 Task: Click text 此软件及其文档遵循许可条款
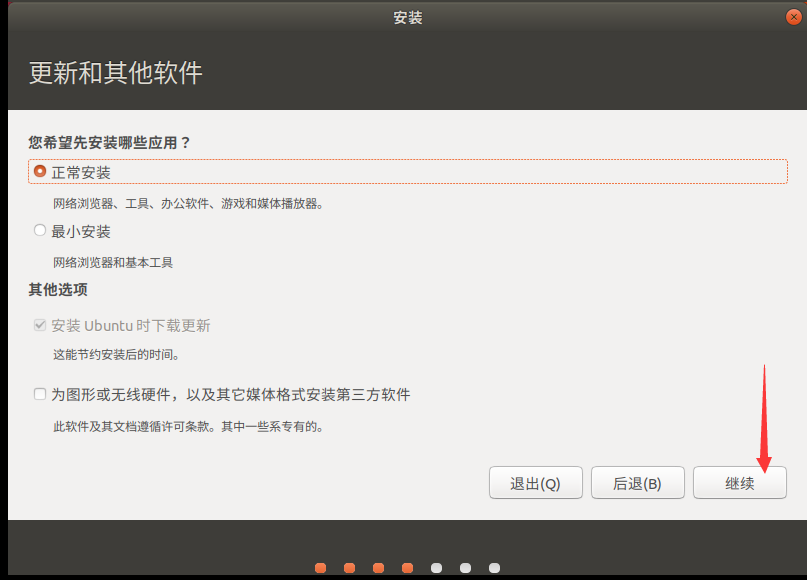(131, 427)
